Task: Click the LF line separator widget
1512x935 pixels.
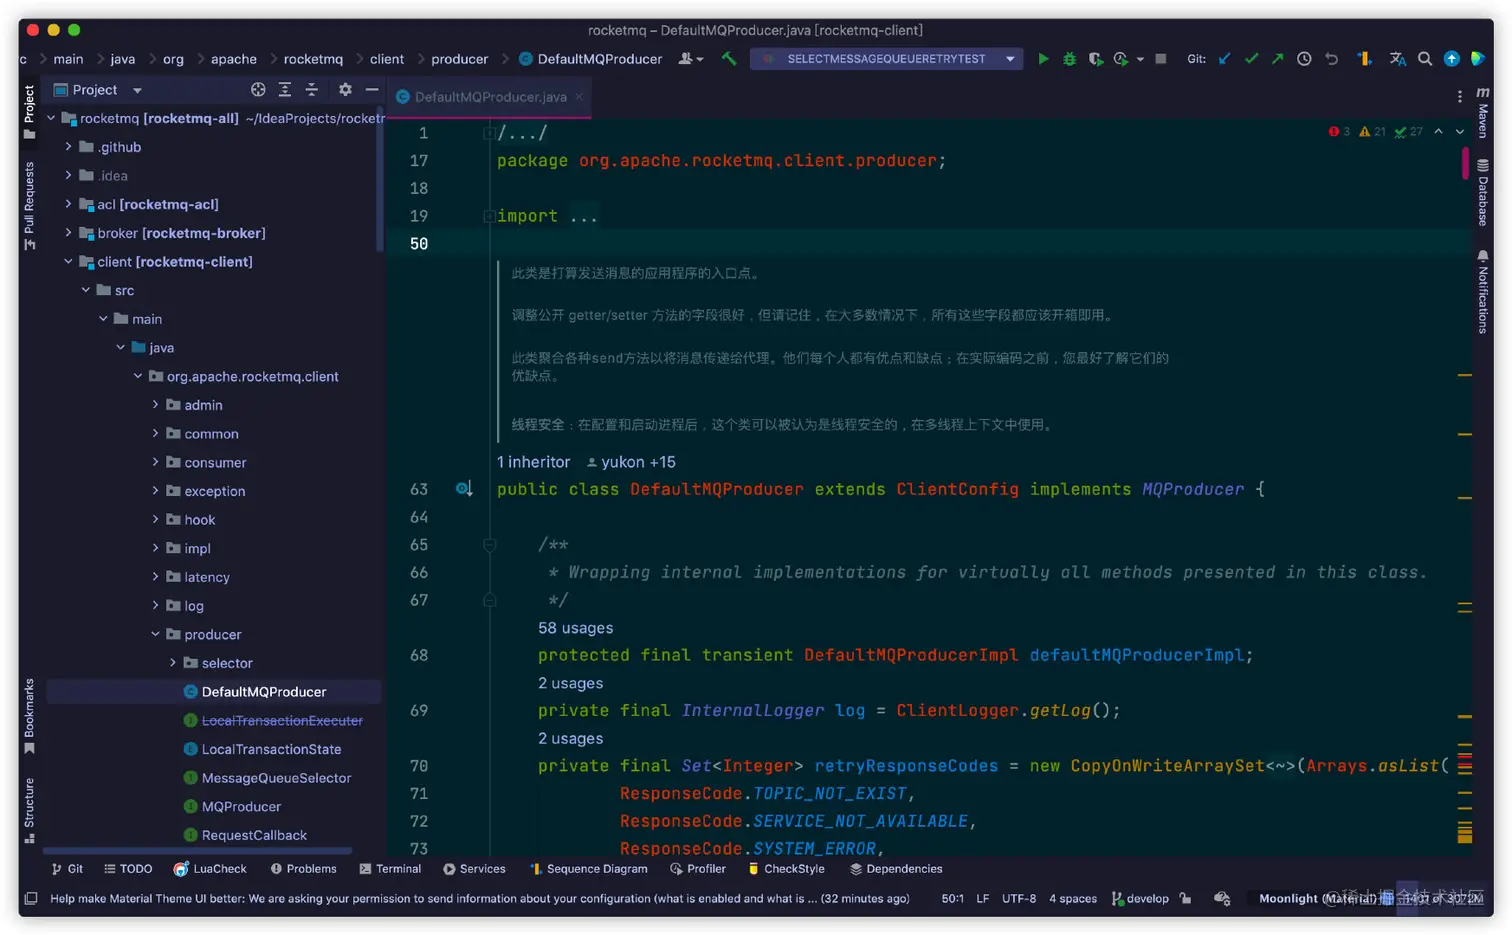Action: coord(983,898)
